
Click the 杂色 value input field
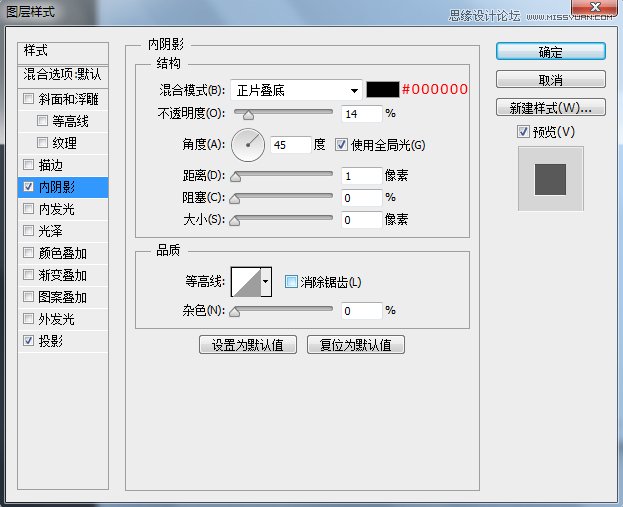[x=362, y=311]
